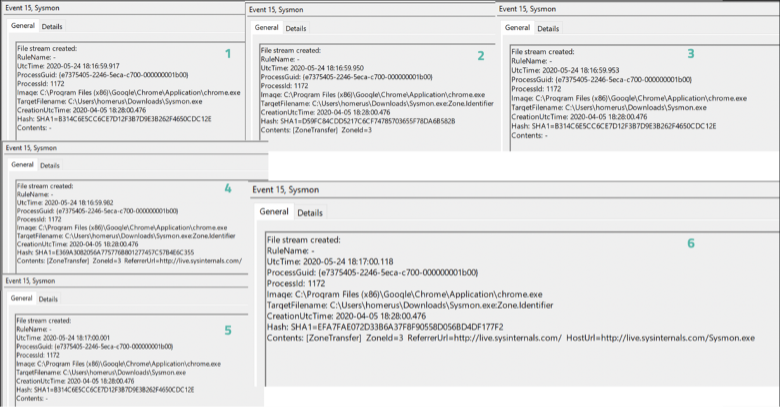Click TargetFilename Downloads\Sysmon.exe line in 18:16:59.917 event

[110, 102]
